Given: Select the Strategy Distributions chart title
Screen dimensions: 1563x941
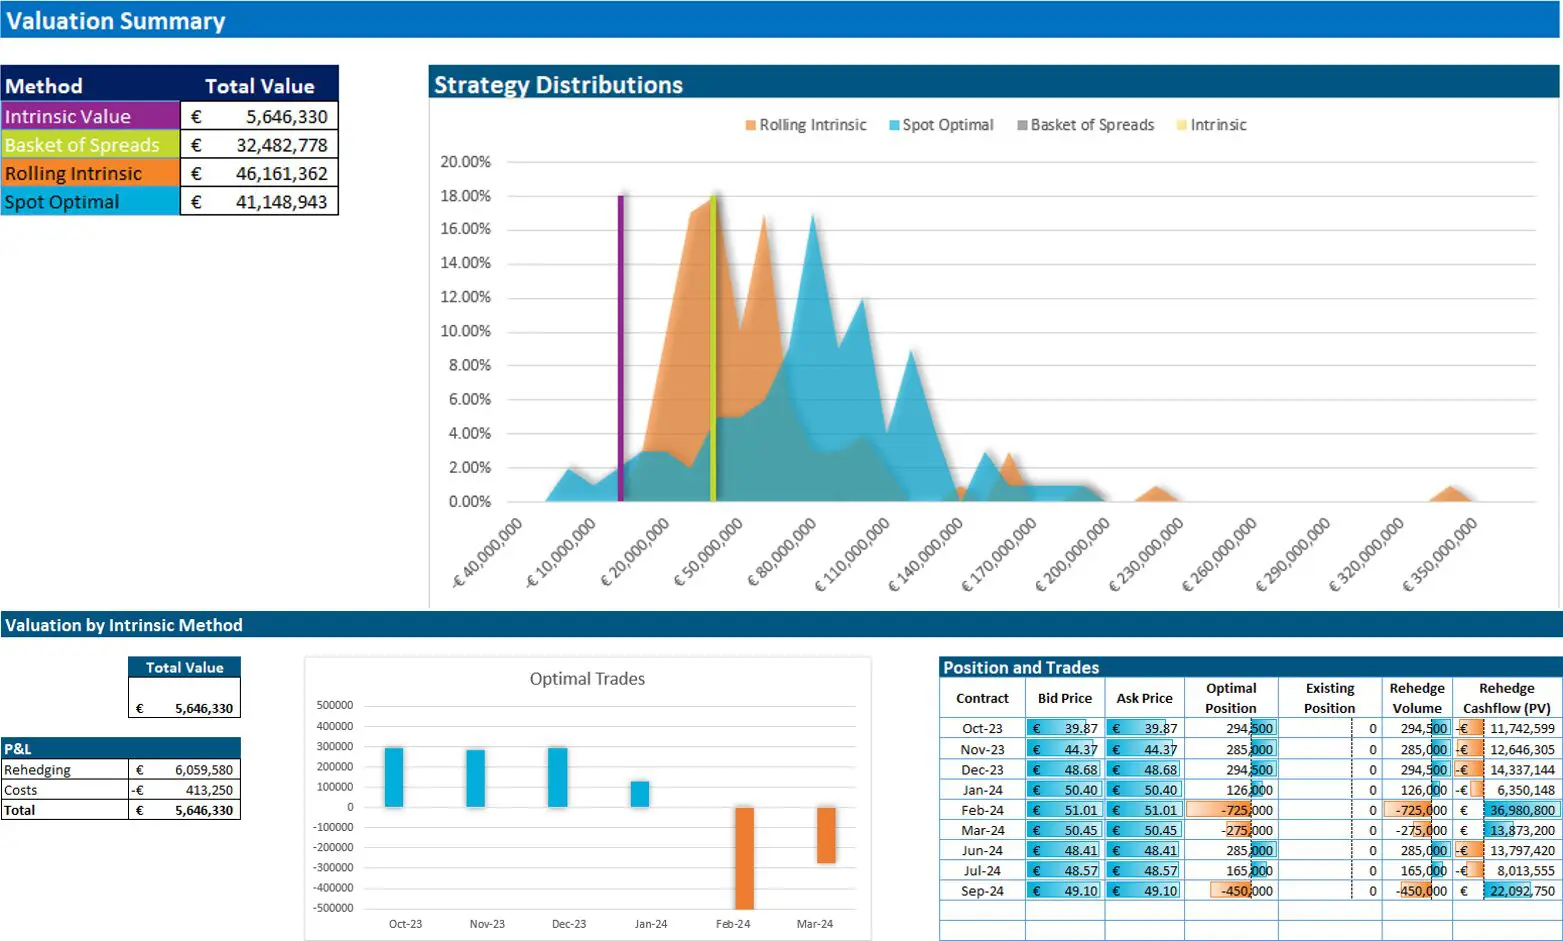Looking at the screenshot, I should tap(558, 85).
